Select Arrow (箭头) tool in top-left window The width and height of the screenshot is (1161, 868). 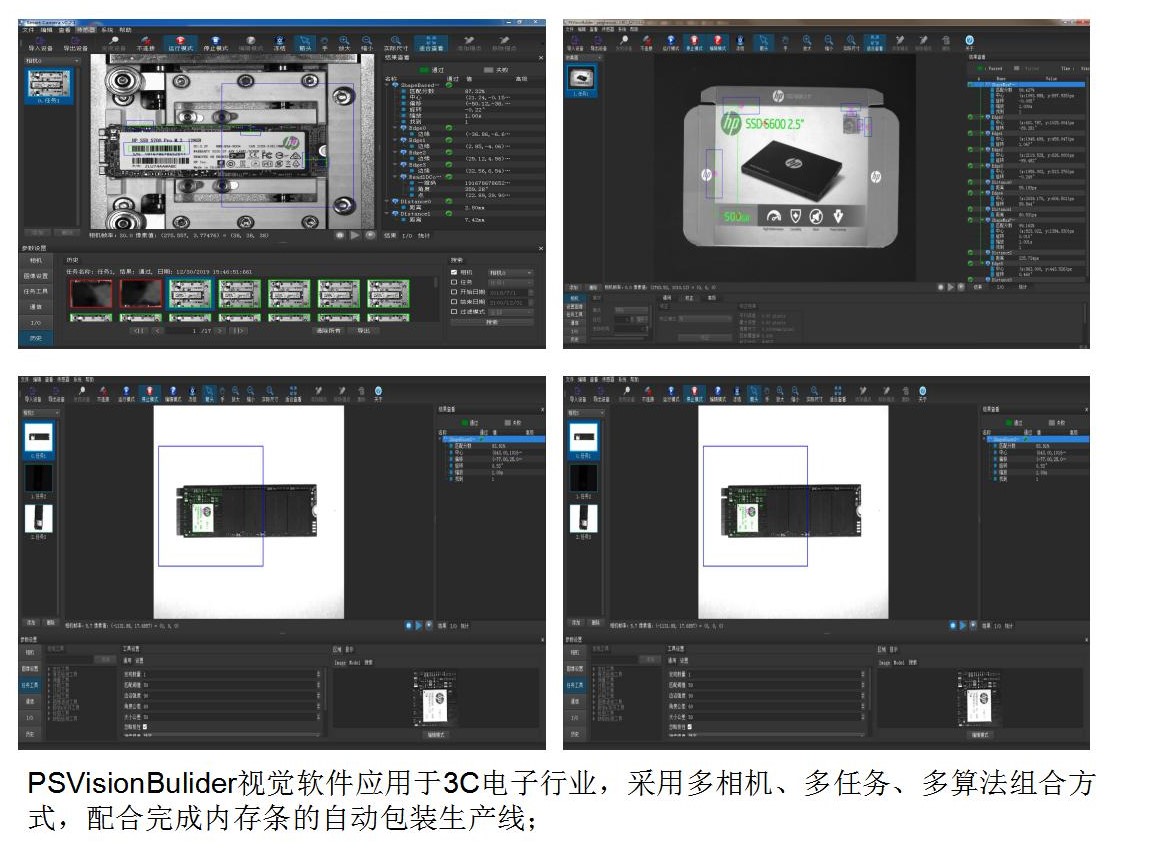pyautogui.click(x=305, y=43)
